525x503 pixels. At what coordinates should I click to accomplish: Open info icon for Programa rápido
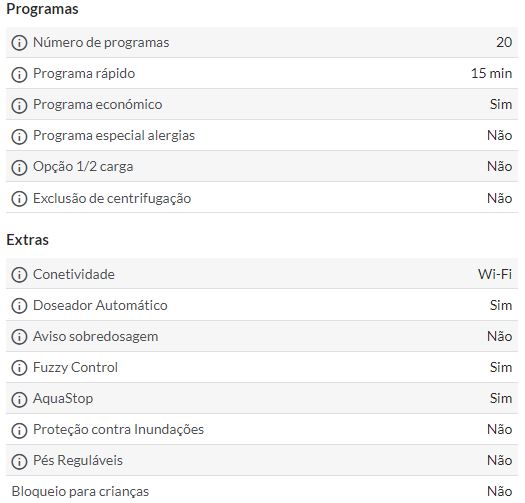click(19, 74)
